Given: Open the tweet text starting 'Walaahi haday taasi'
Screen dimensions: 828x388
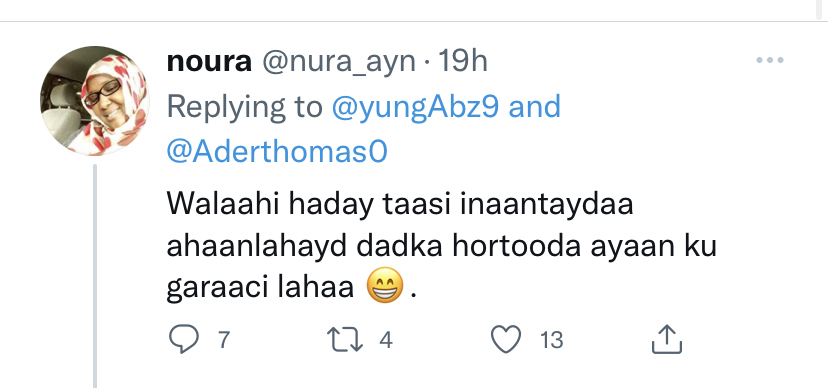Looking at the screenshot, I should click(x=441, y=246).
